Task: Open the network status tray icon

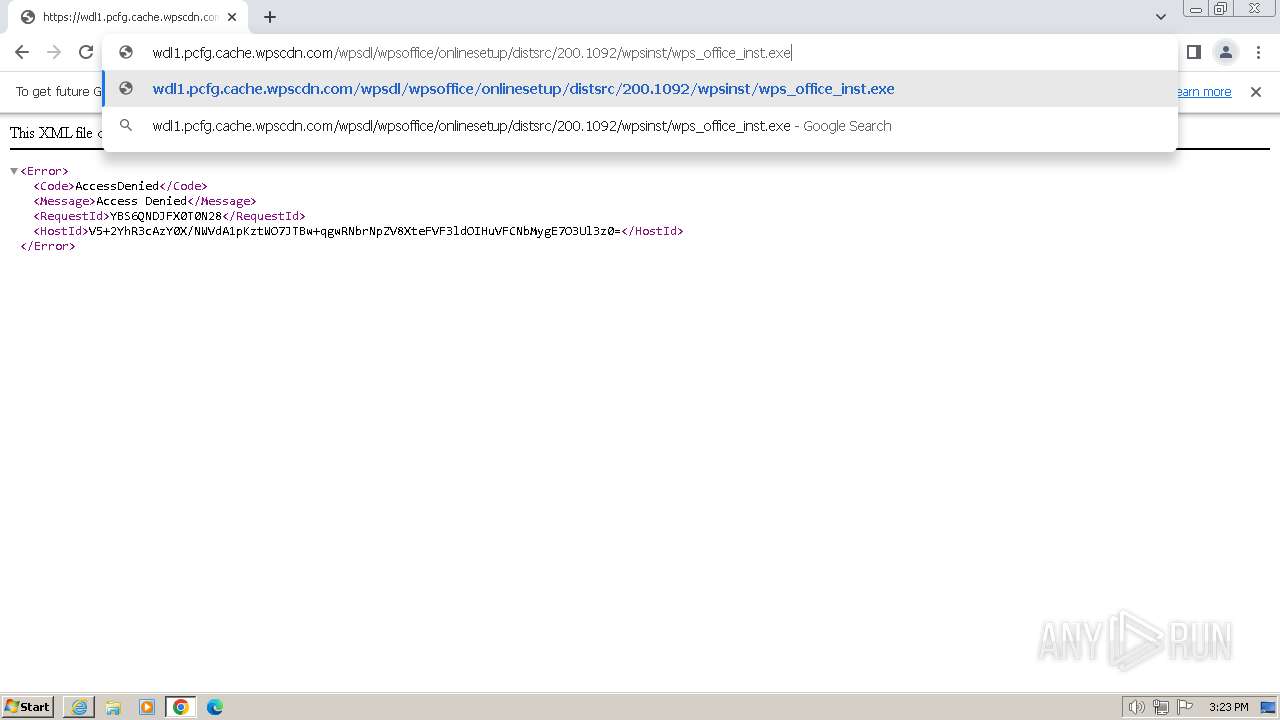Action: (1161, 707)
